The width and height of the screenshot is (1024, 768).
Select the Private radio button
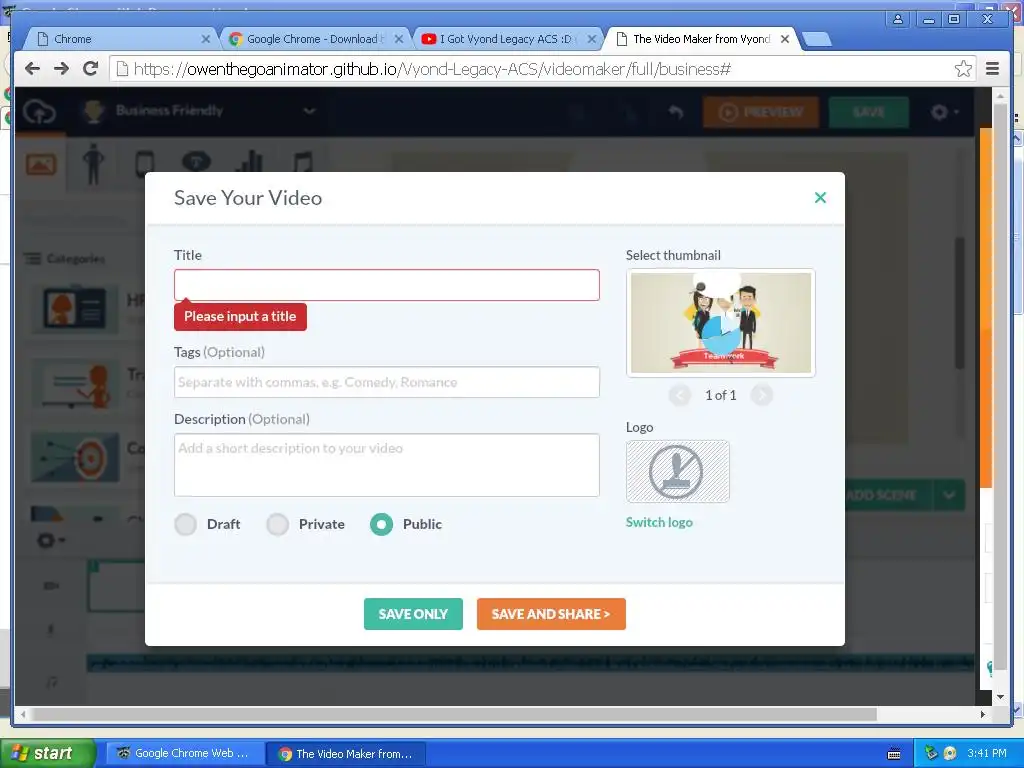(x=278, y=524)
